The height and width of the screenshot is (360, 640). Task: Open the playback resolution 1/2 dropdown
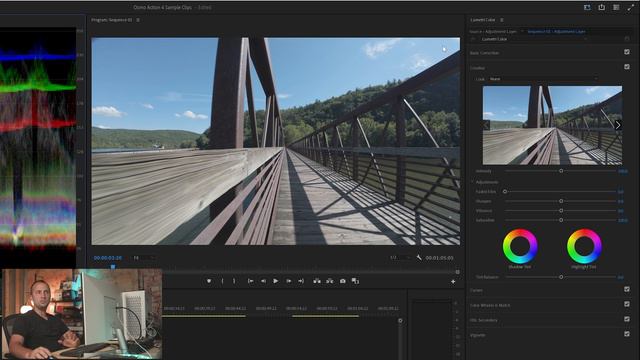pos(400,258)
